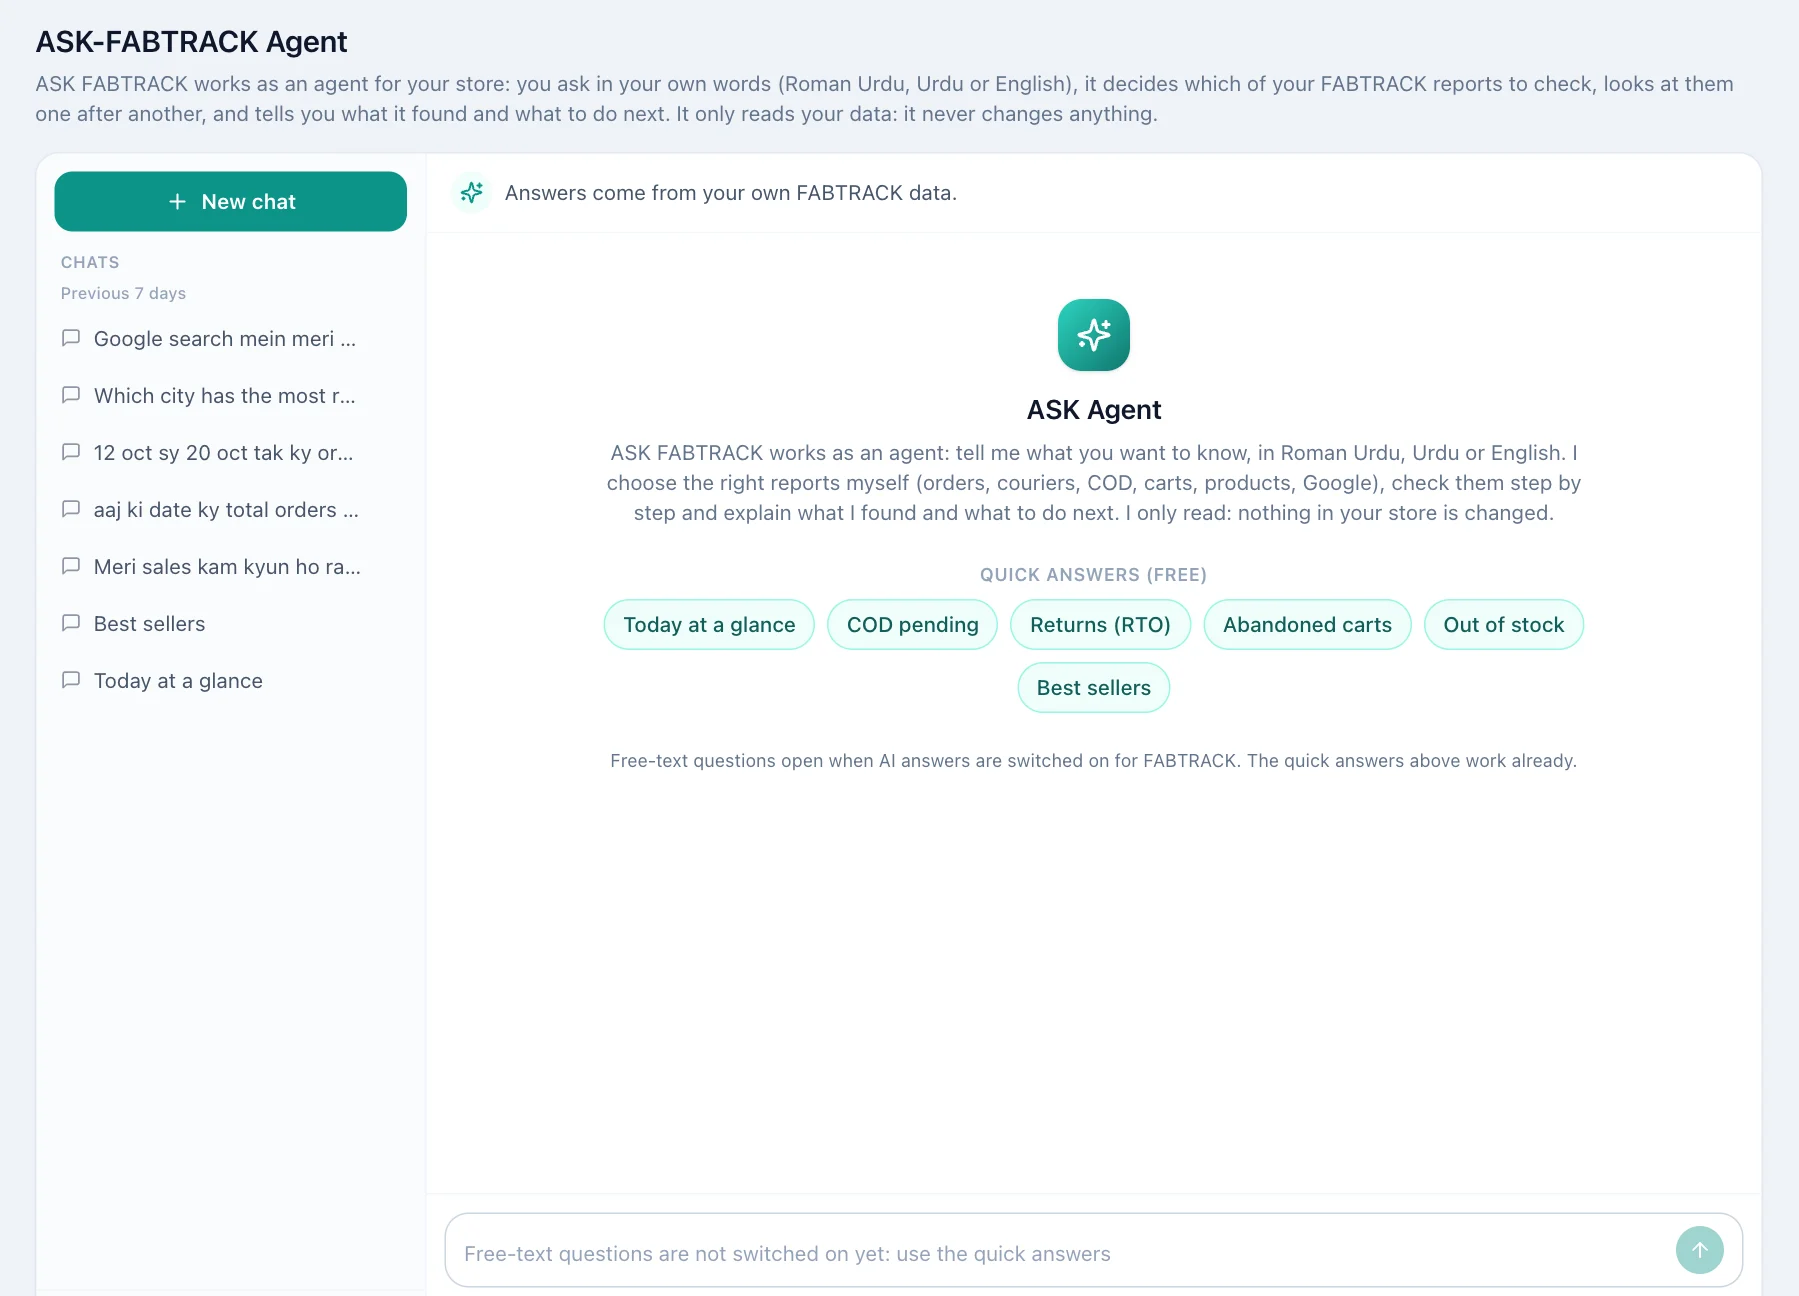This screenshot has width=1799, height=1296.
Task: Click the large ASK Agent sparkle logo
Action: [1094, 335]
